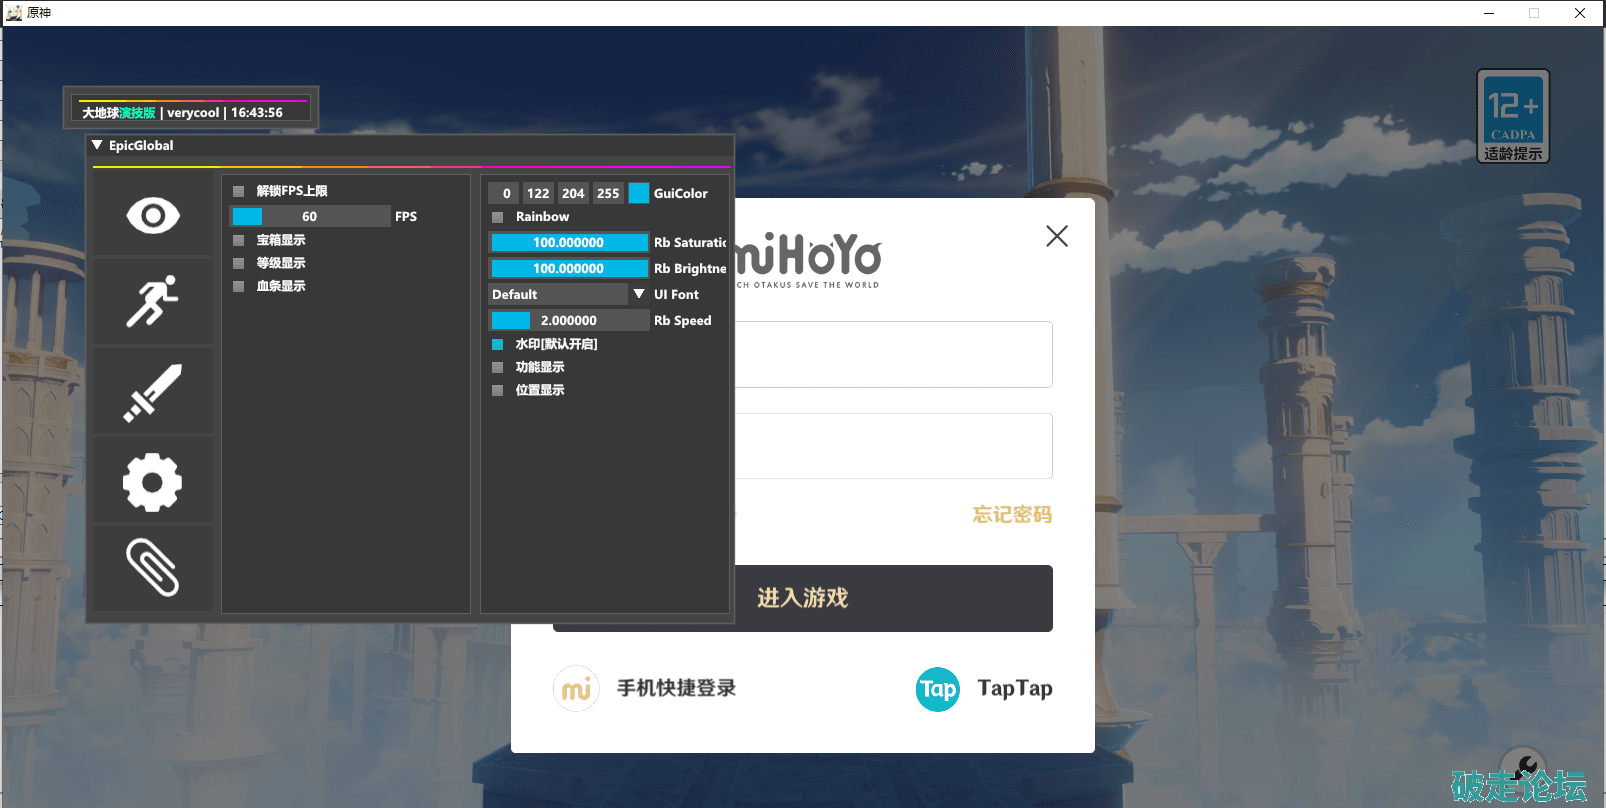
Task: Select the running man movement tab
Action: coord(153,301)
